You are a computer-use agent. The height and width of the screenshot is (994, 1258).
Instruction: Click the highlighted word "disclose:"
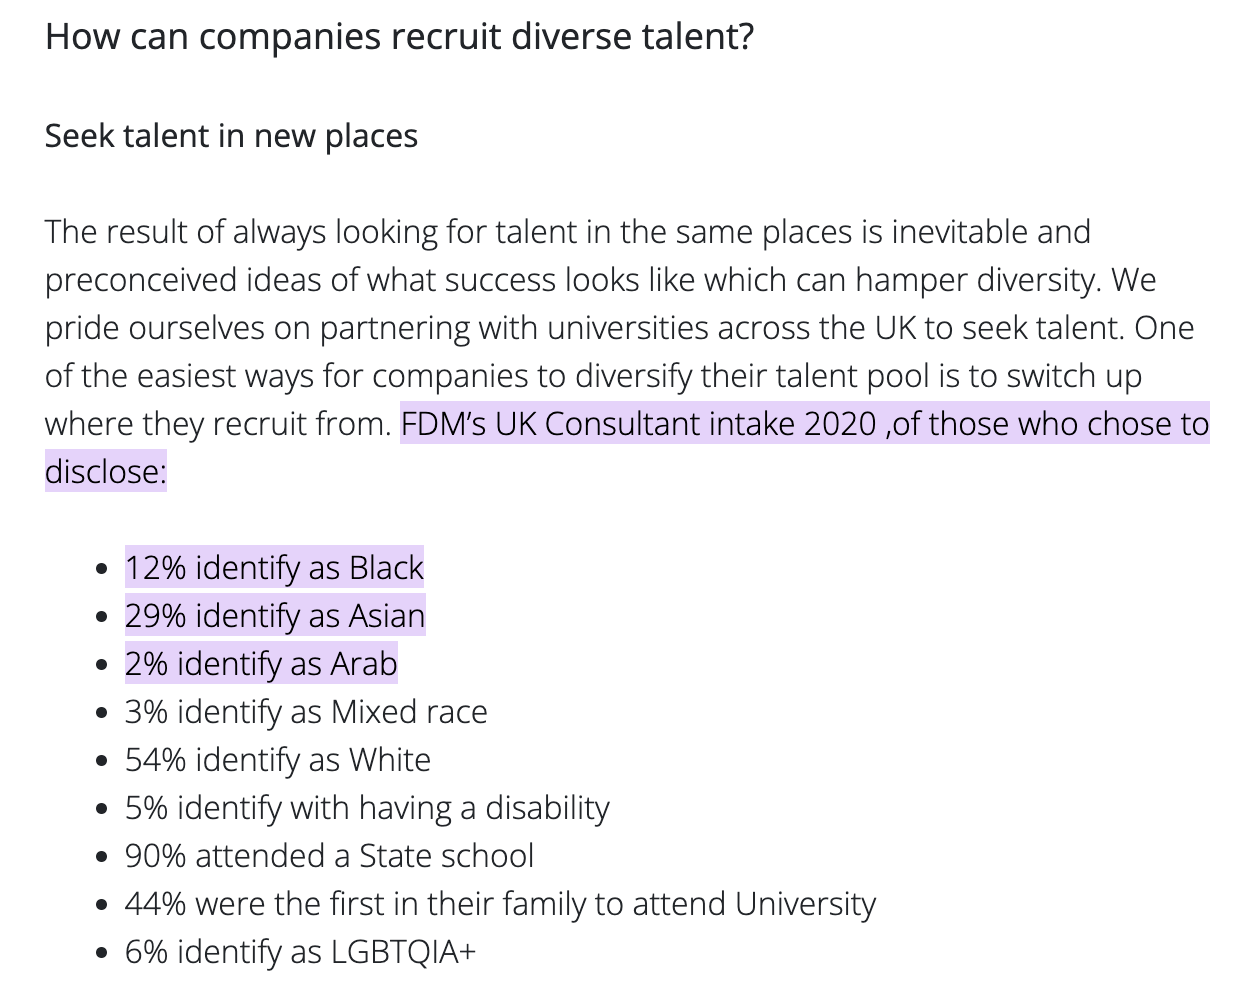105,472
